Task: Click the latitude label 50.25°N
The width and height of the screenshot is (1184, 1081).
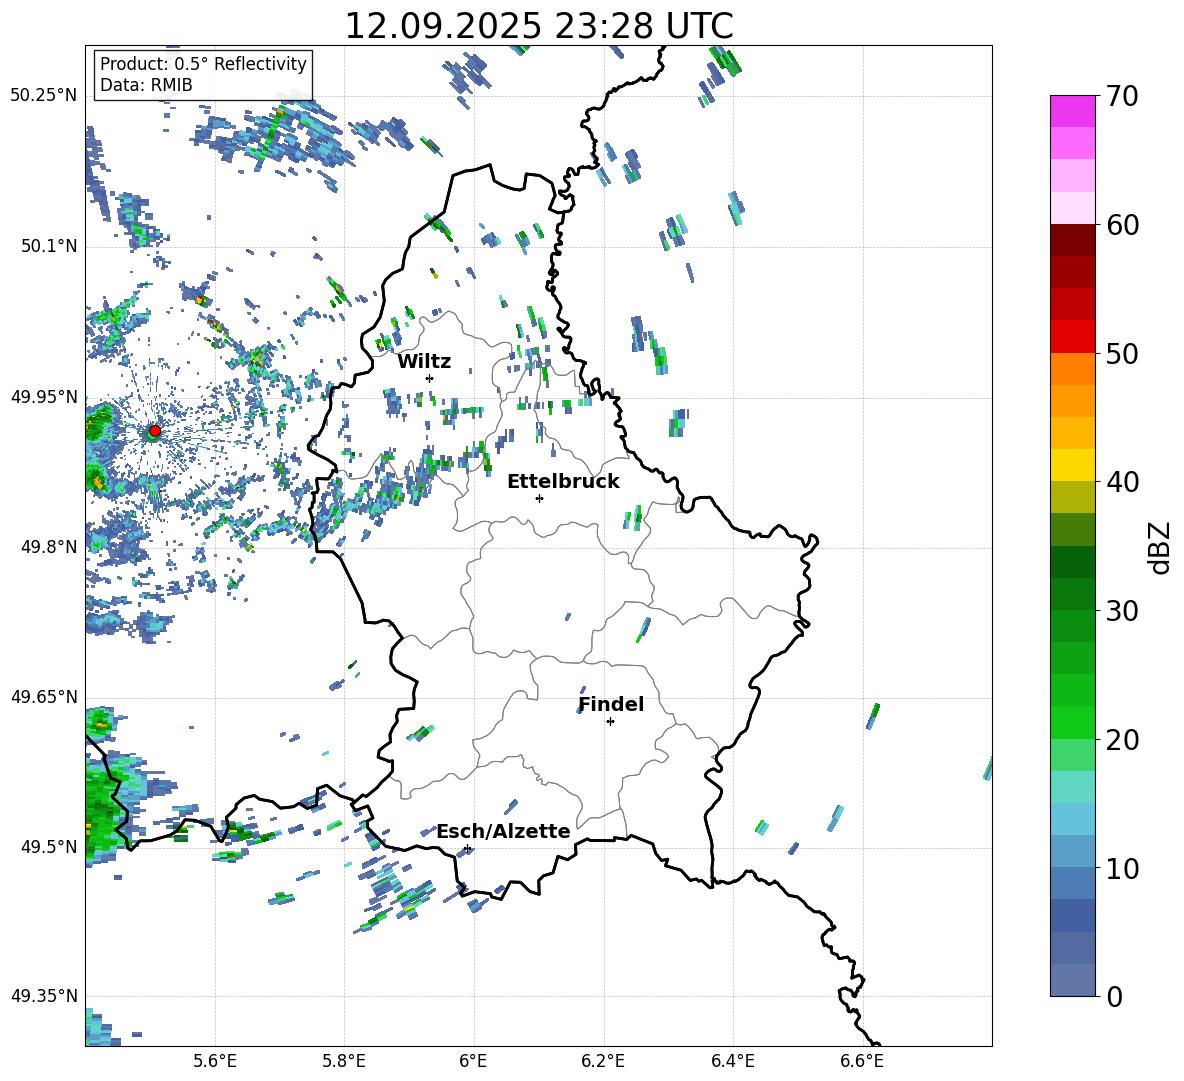Action: pos(44,95)
